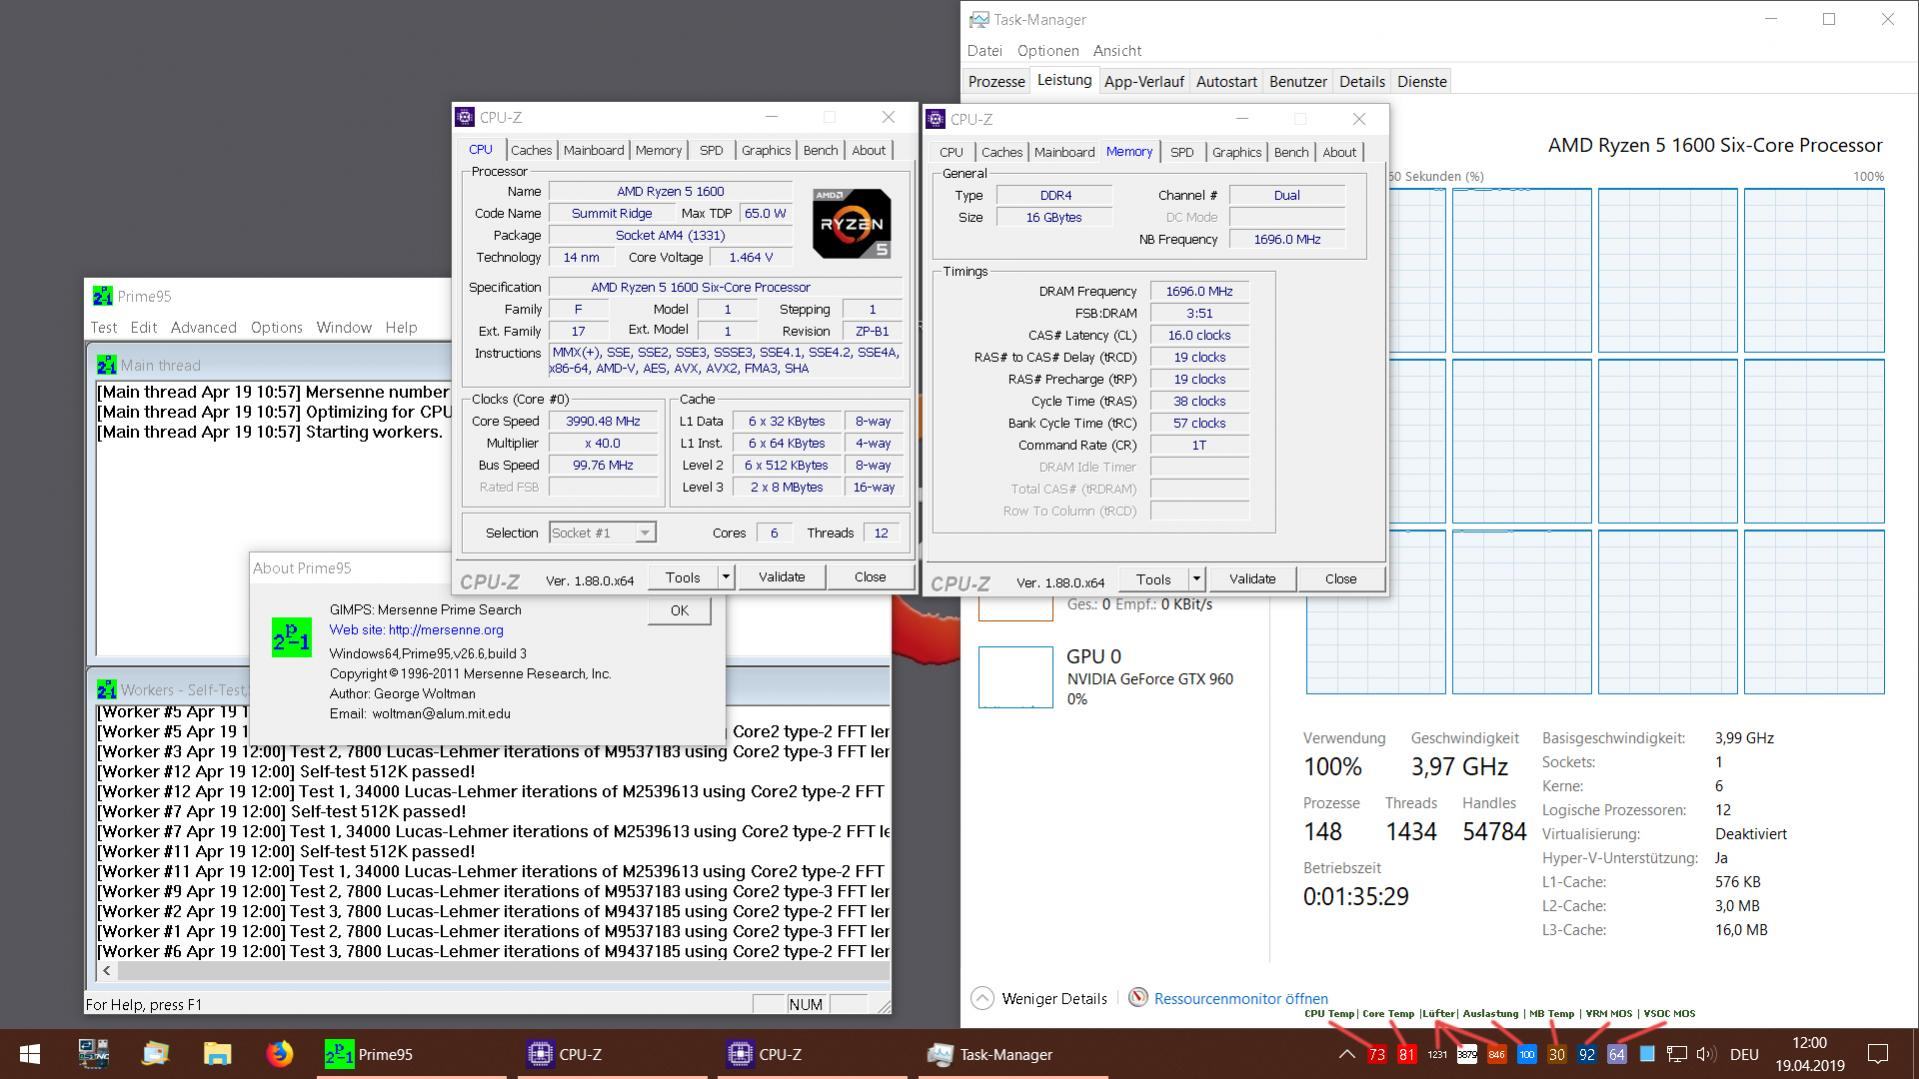Screen dimensions: 1919x1079
Task: Switch input language via DEU indicator
Action: (1744, 1054)
